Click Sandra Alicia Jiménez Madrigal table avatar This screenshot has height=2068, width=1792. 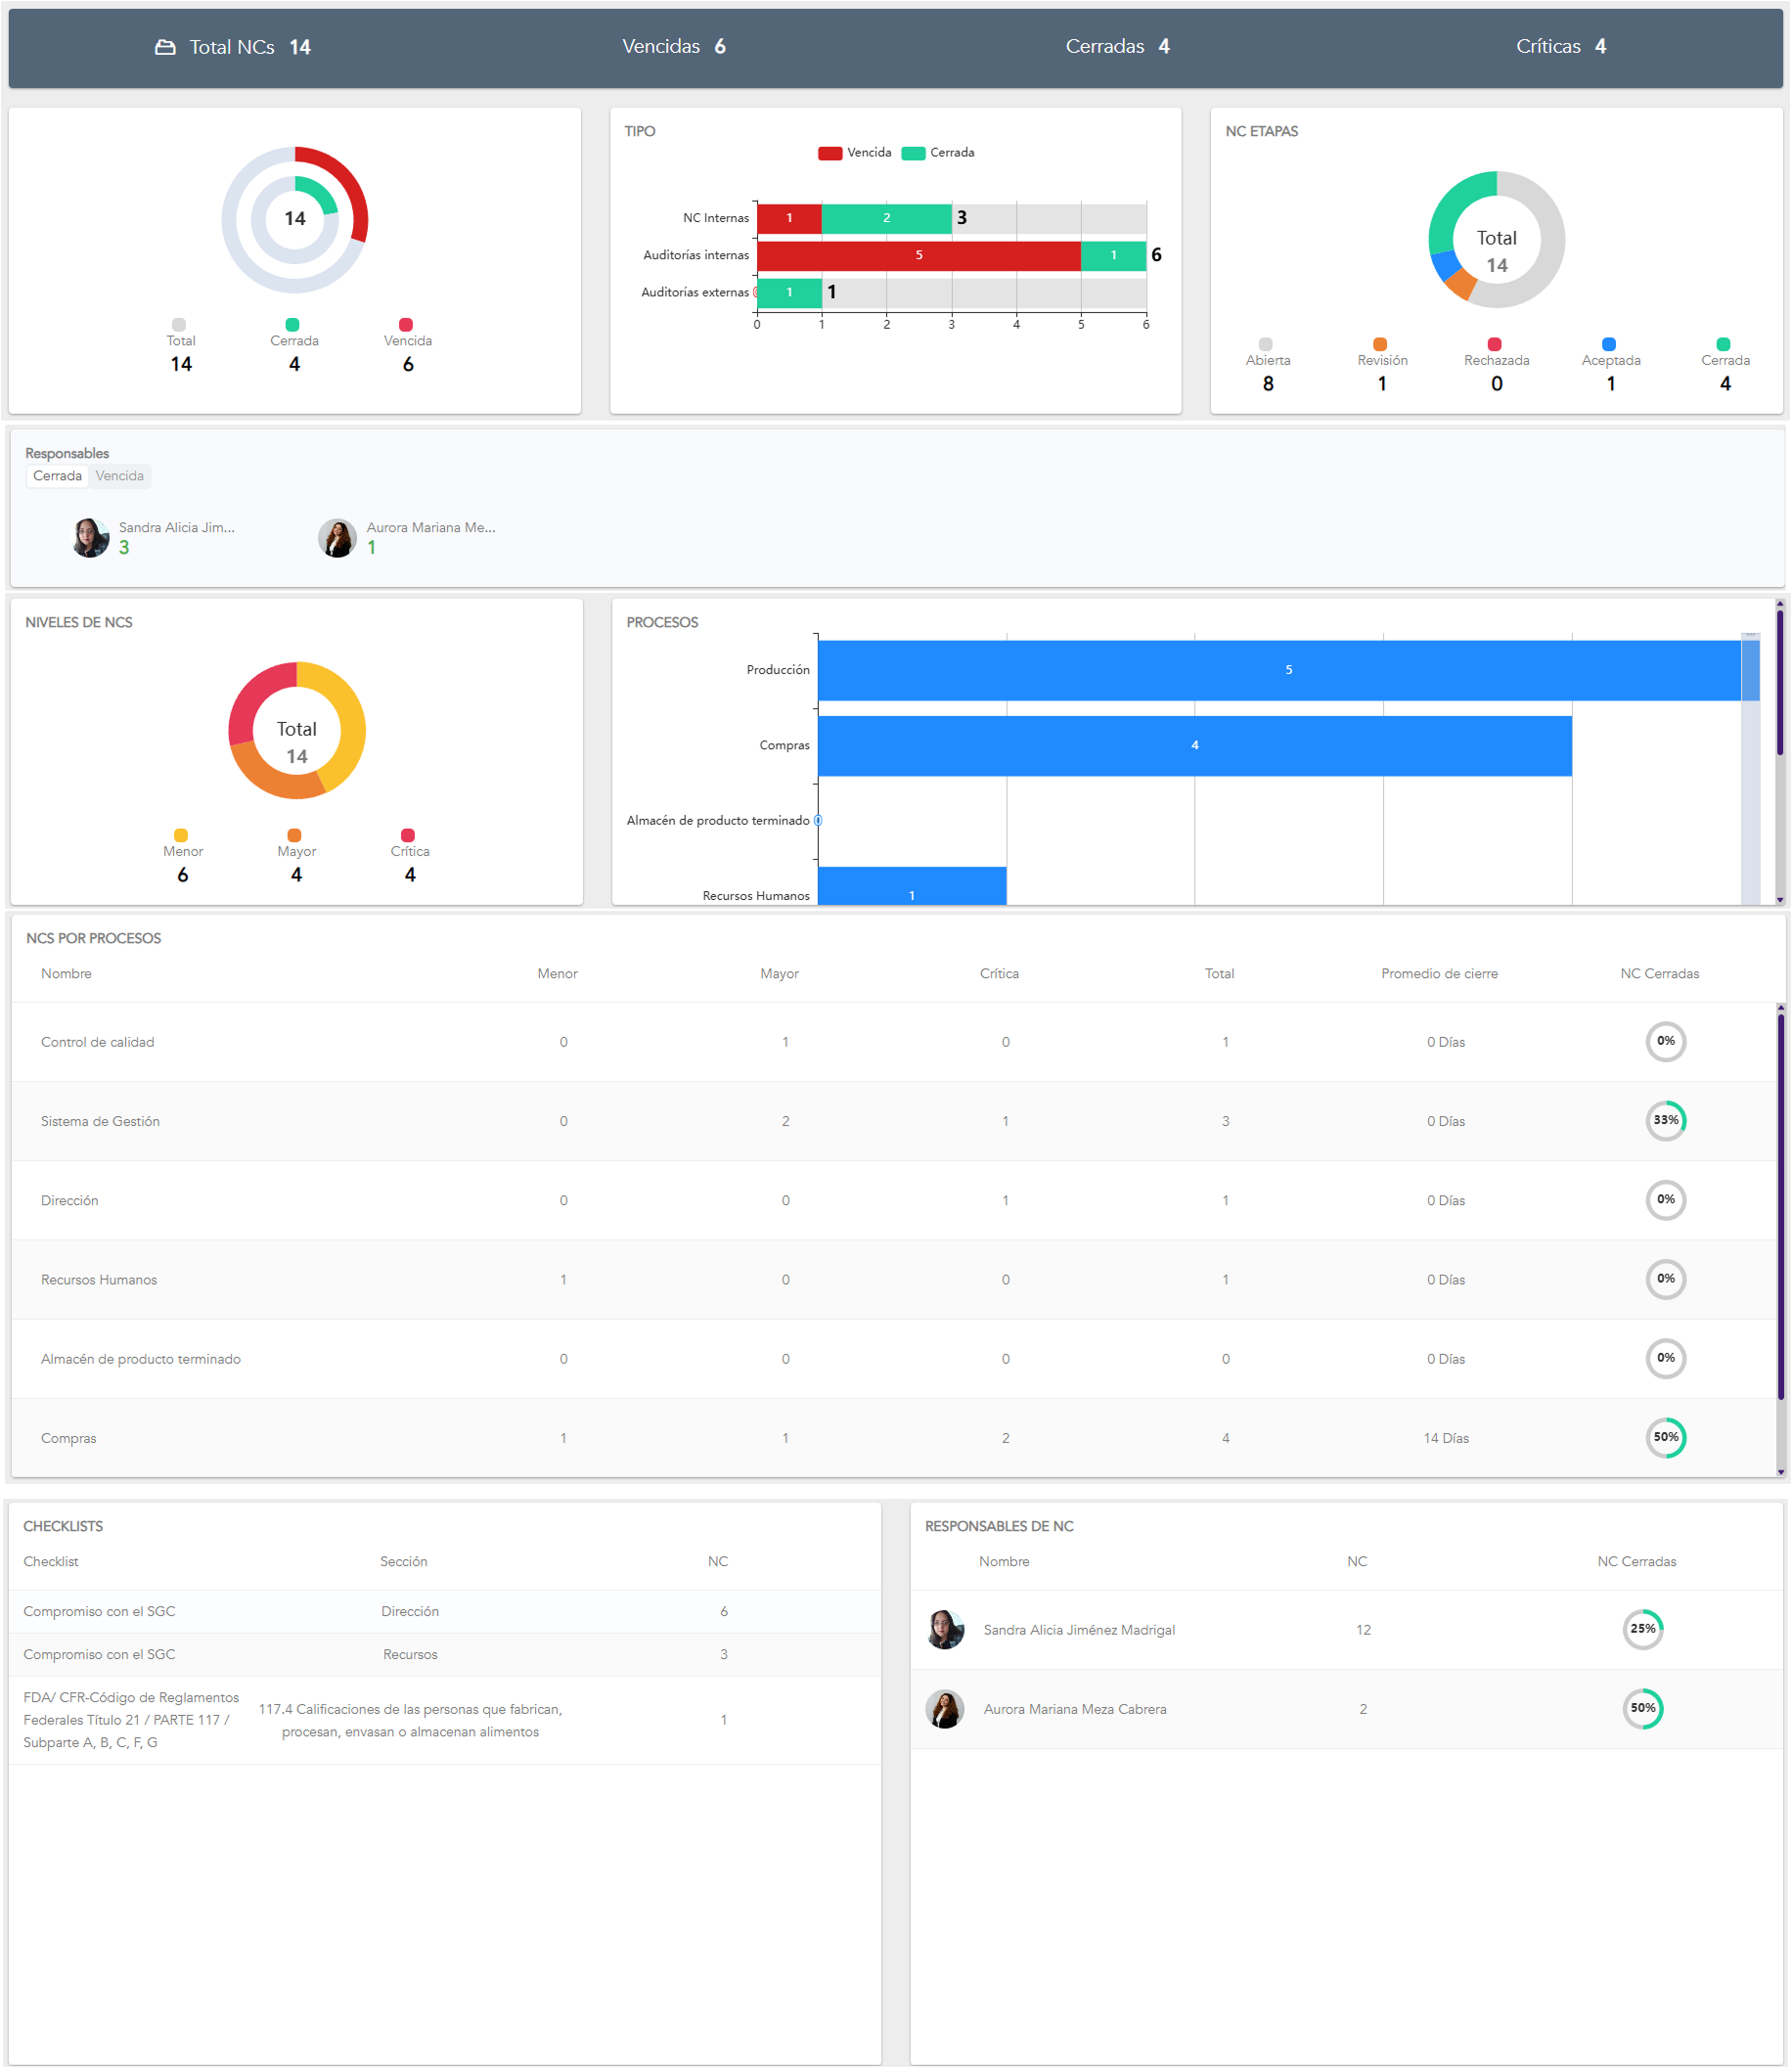coord(945,1630)
